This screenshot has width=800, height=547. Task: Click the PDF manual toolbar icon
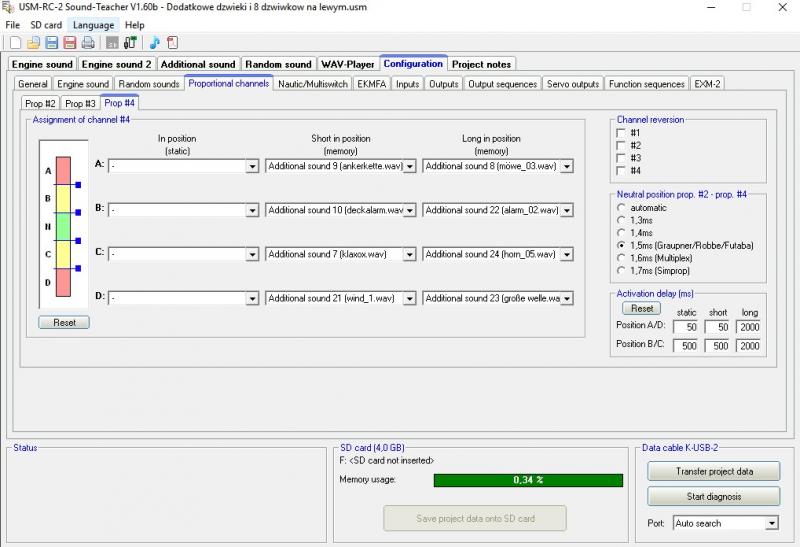pos(173,42)
